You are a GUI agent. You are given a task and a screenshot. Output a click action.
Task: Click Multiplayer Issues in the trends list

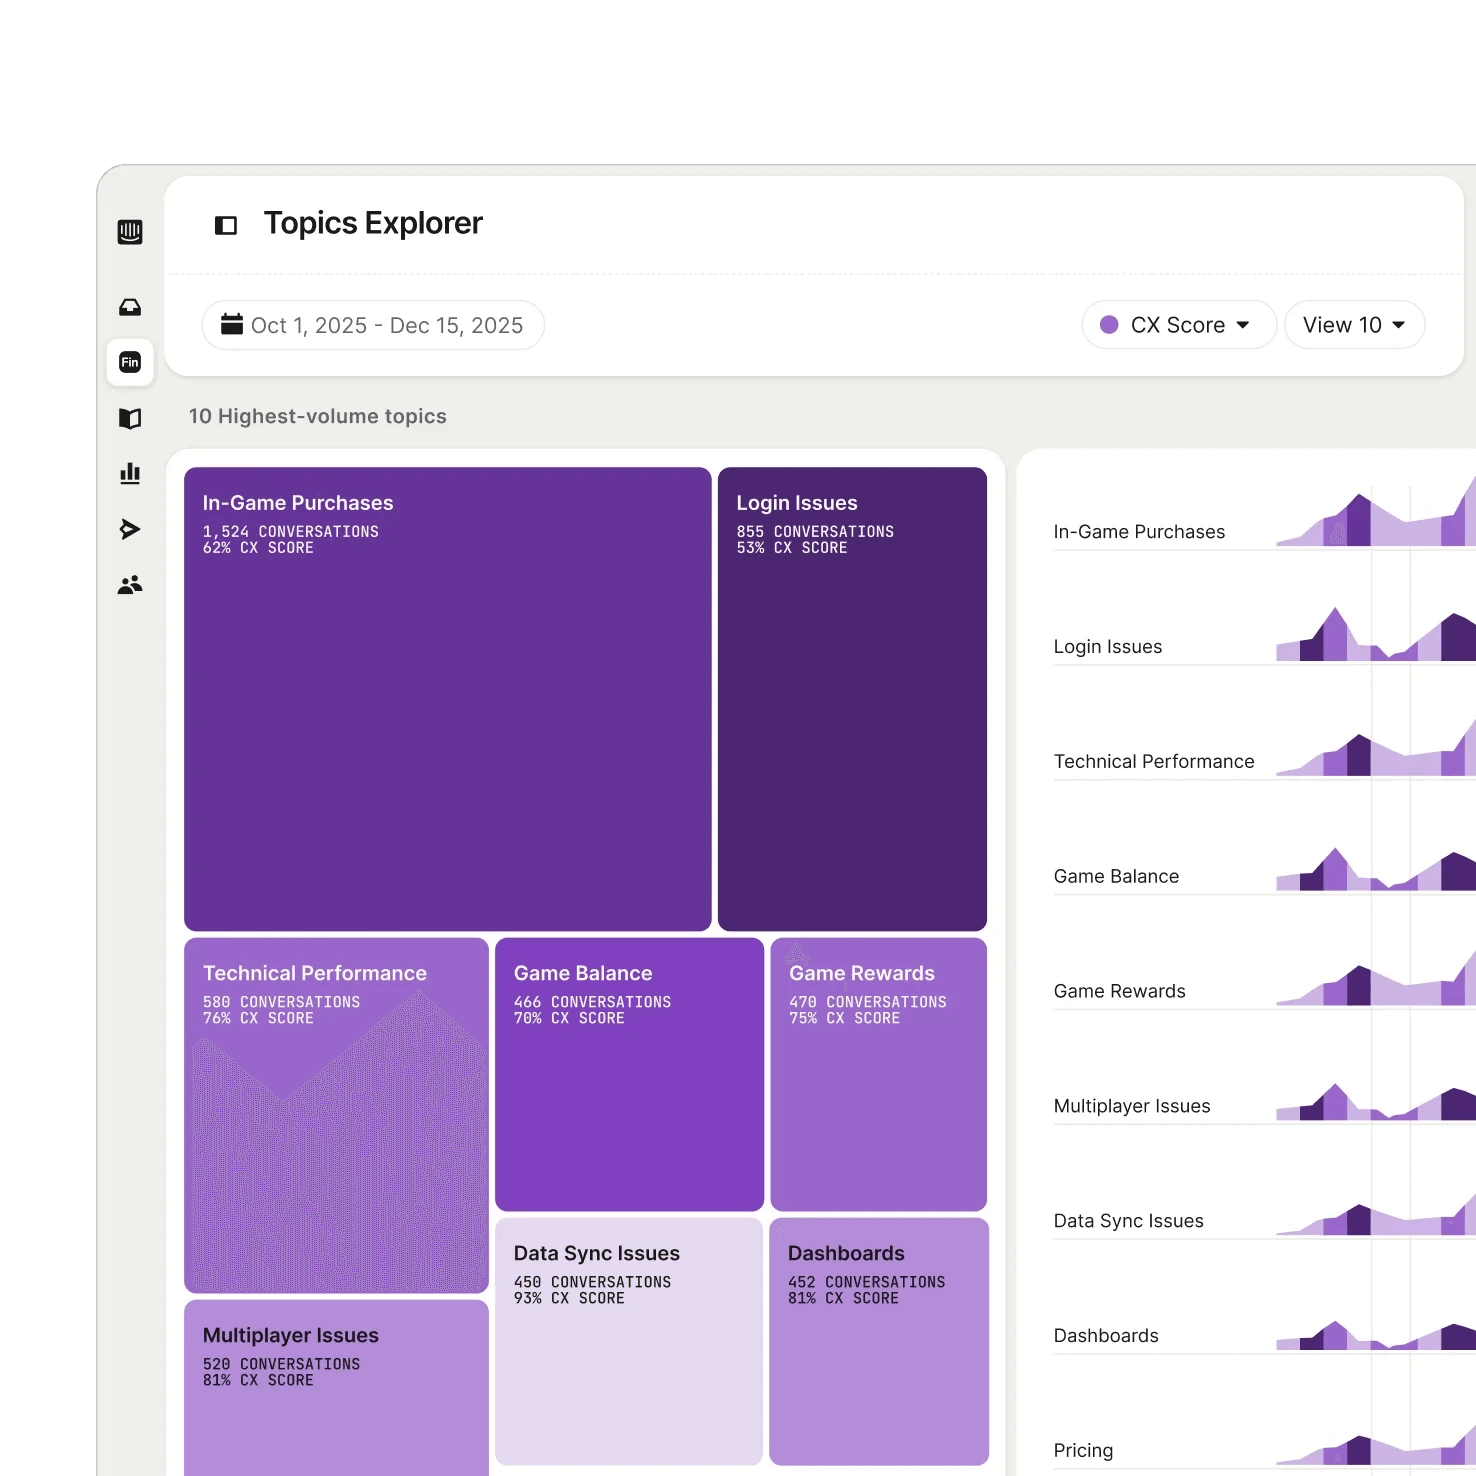(1132, 1106)
